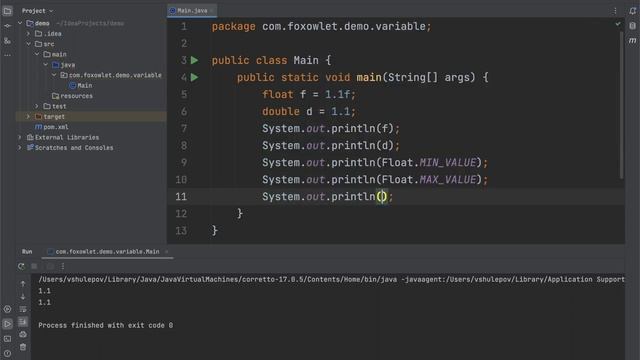Open the Database tool window icon
The height and width of the screenshot is (360, 640).
[x=632, y=26]
